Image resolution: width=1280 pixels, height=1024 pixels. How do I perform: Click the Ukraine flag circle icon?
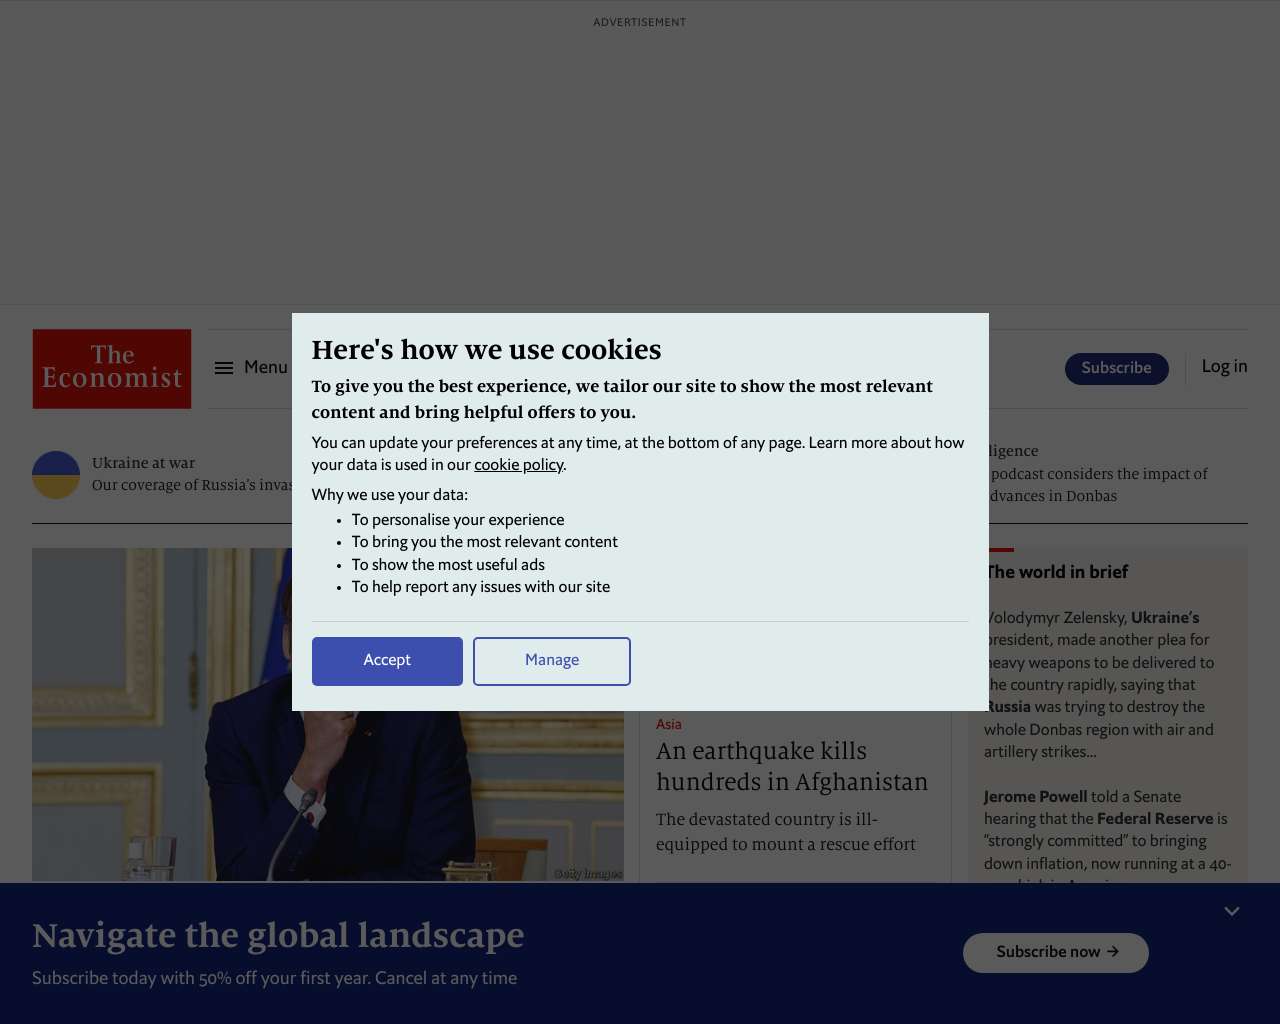click(x=56, y=475)
